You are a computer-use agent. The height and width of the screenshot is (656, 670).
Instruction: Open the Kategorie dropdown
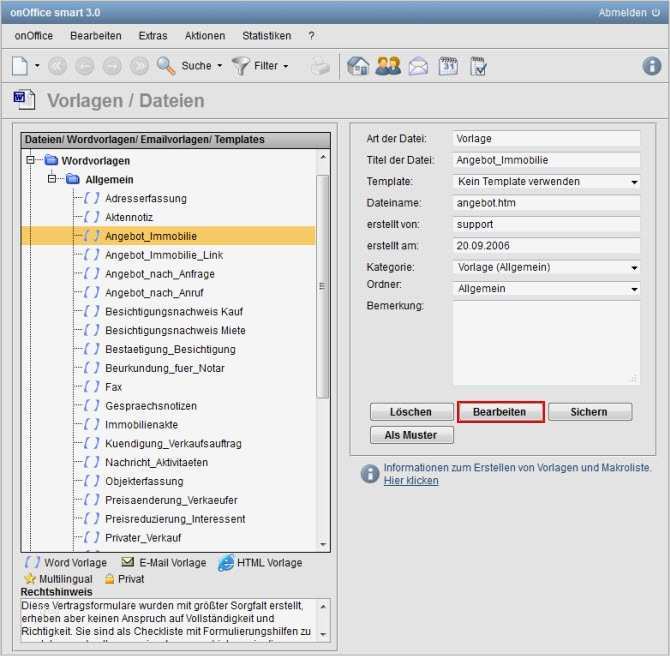click(546, 268)
